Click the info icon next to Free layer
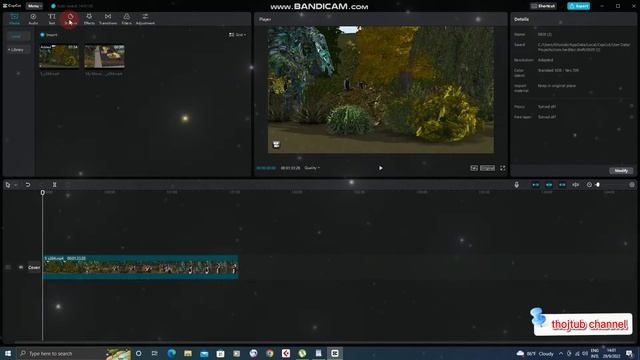This screenshot has height=360, width=640. tap(631, 117)
